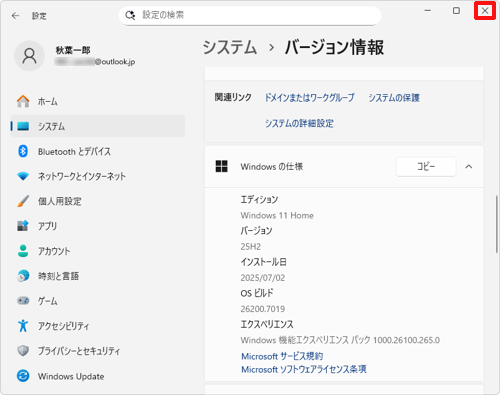Open the user profile avatar
Screen dimensions: 500x395
pyautogui.click(x=29, y=56)
